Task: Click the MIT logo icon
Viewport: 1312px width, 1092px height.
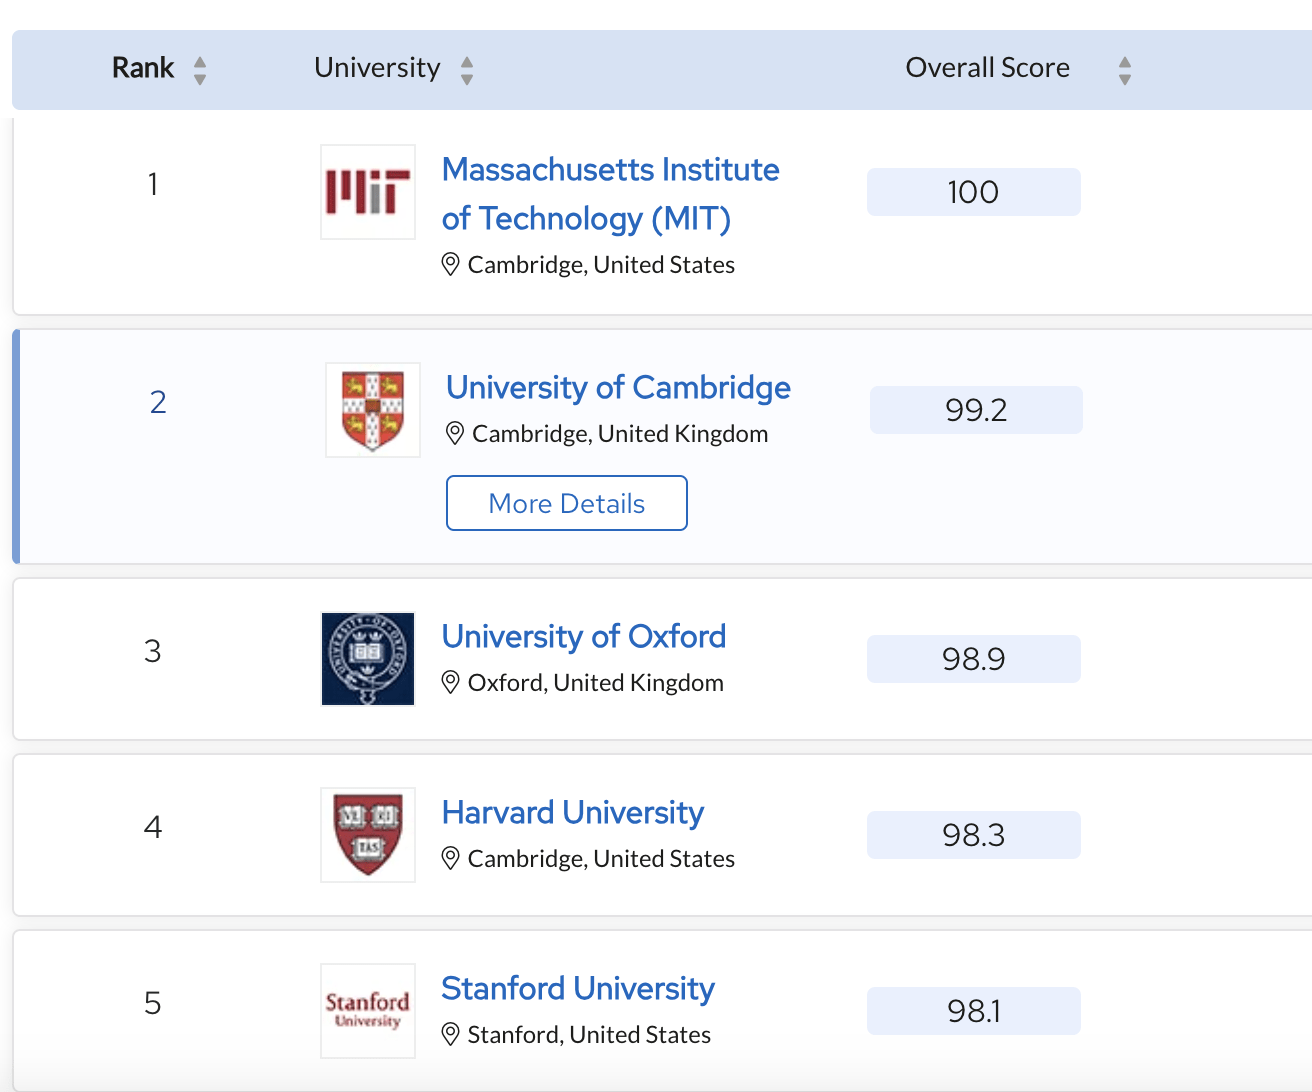Action: pos(367,192)
